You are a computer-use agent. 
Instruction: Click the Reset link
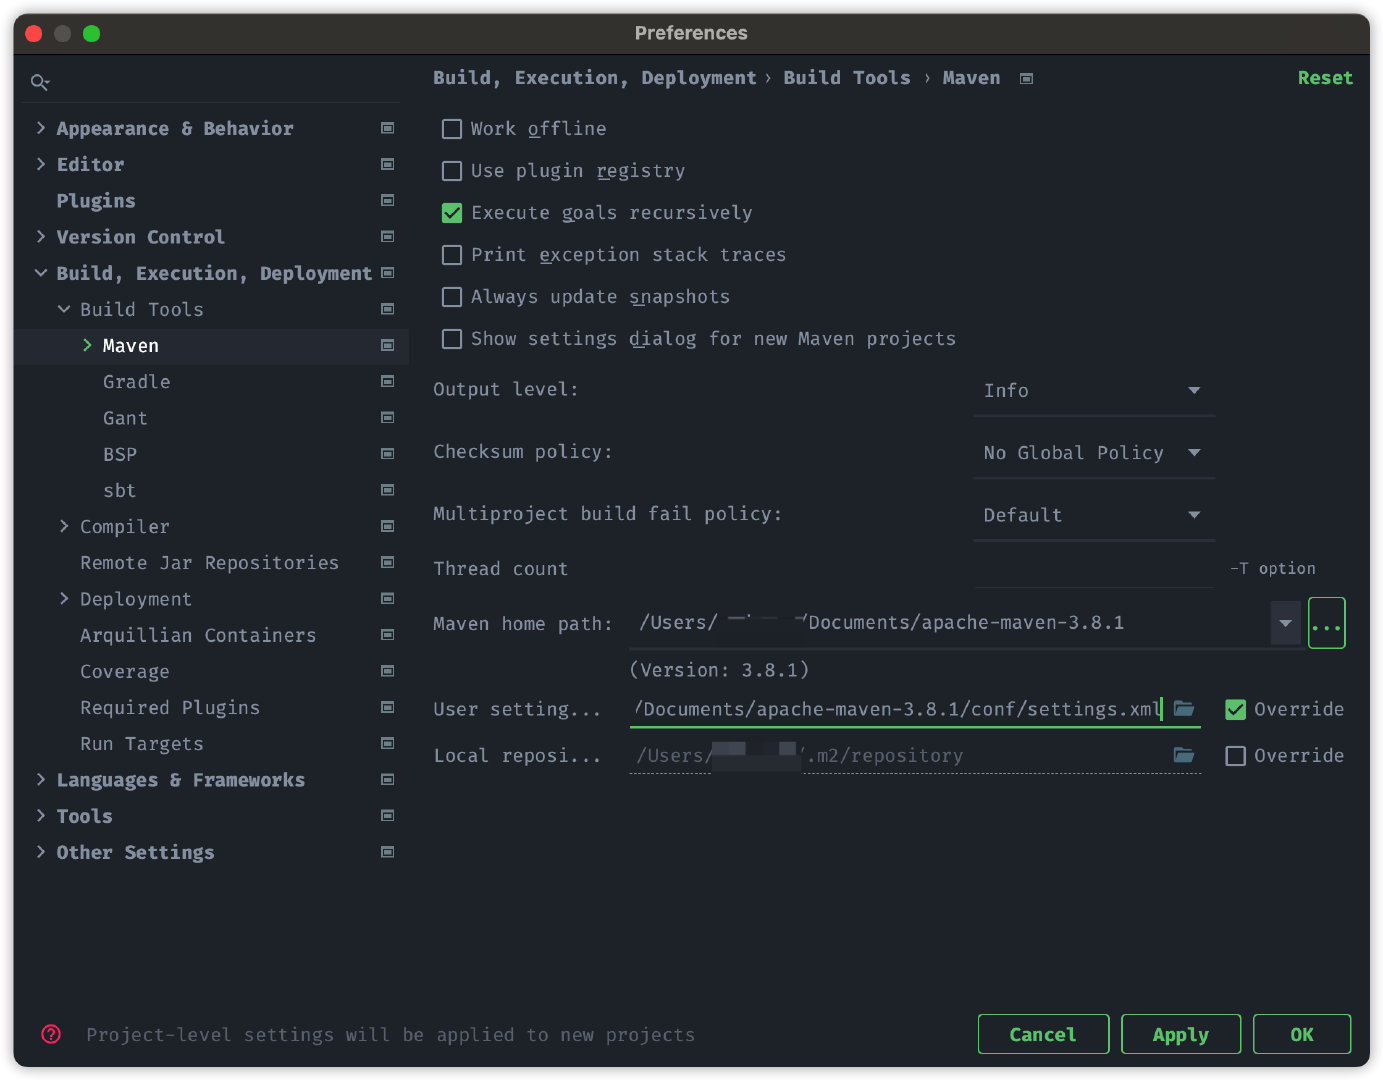[x=1324, y=78]
